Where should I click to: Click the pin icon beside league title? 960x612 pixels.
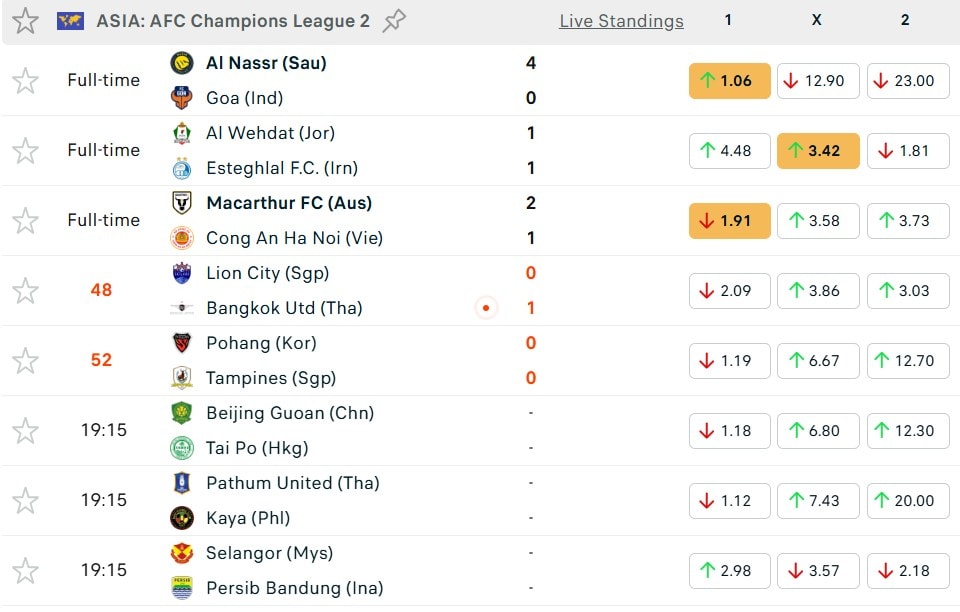coord(394,21)
